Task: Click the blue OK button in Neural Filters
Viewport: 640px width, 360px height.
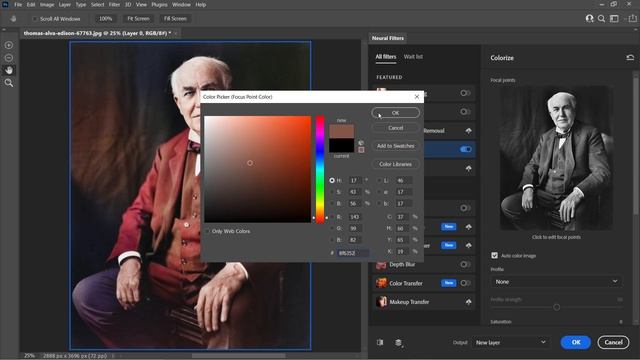Action: click(576, 342)
